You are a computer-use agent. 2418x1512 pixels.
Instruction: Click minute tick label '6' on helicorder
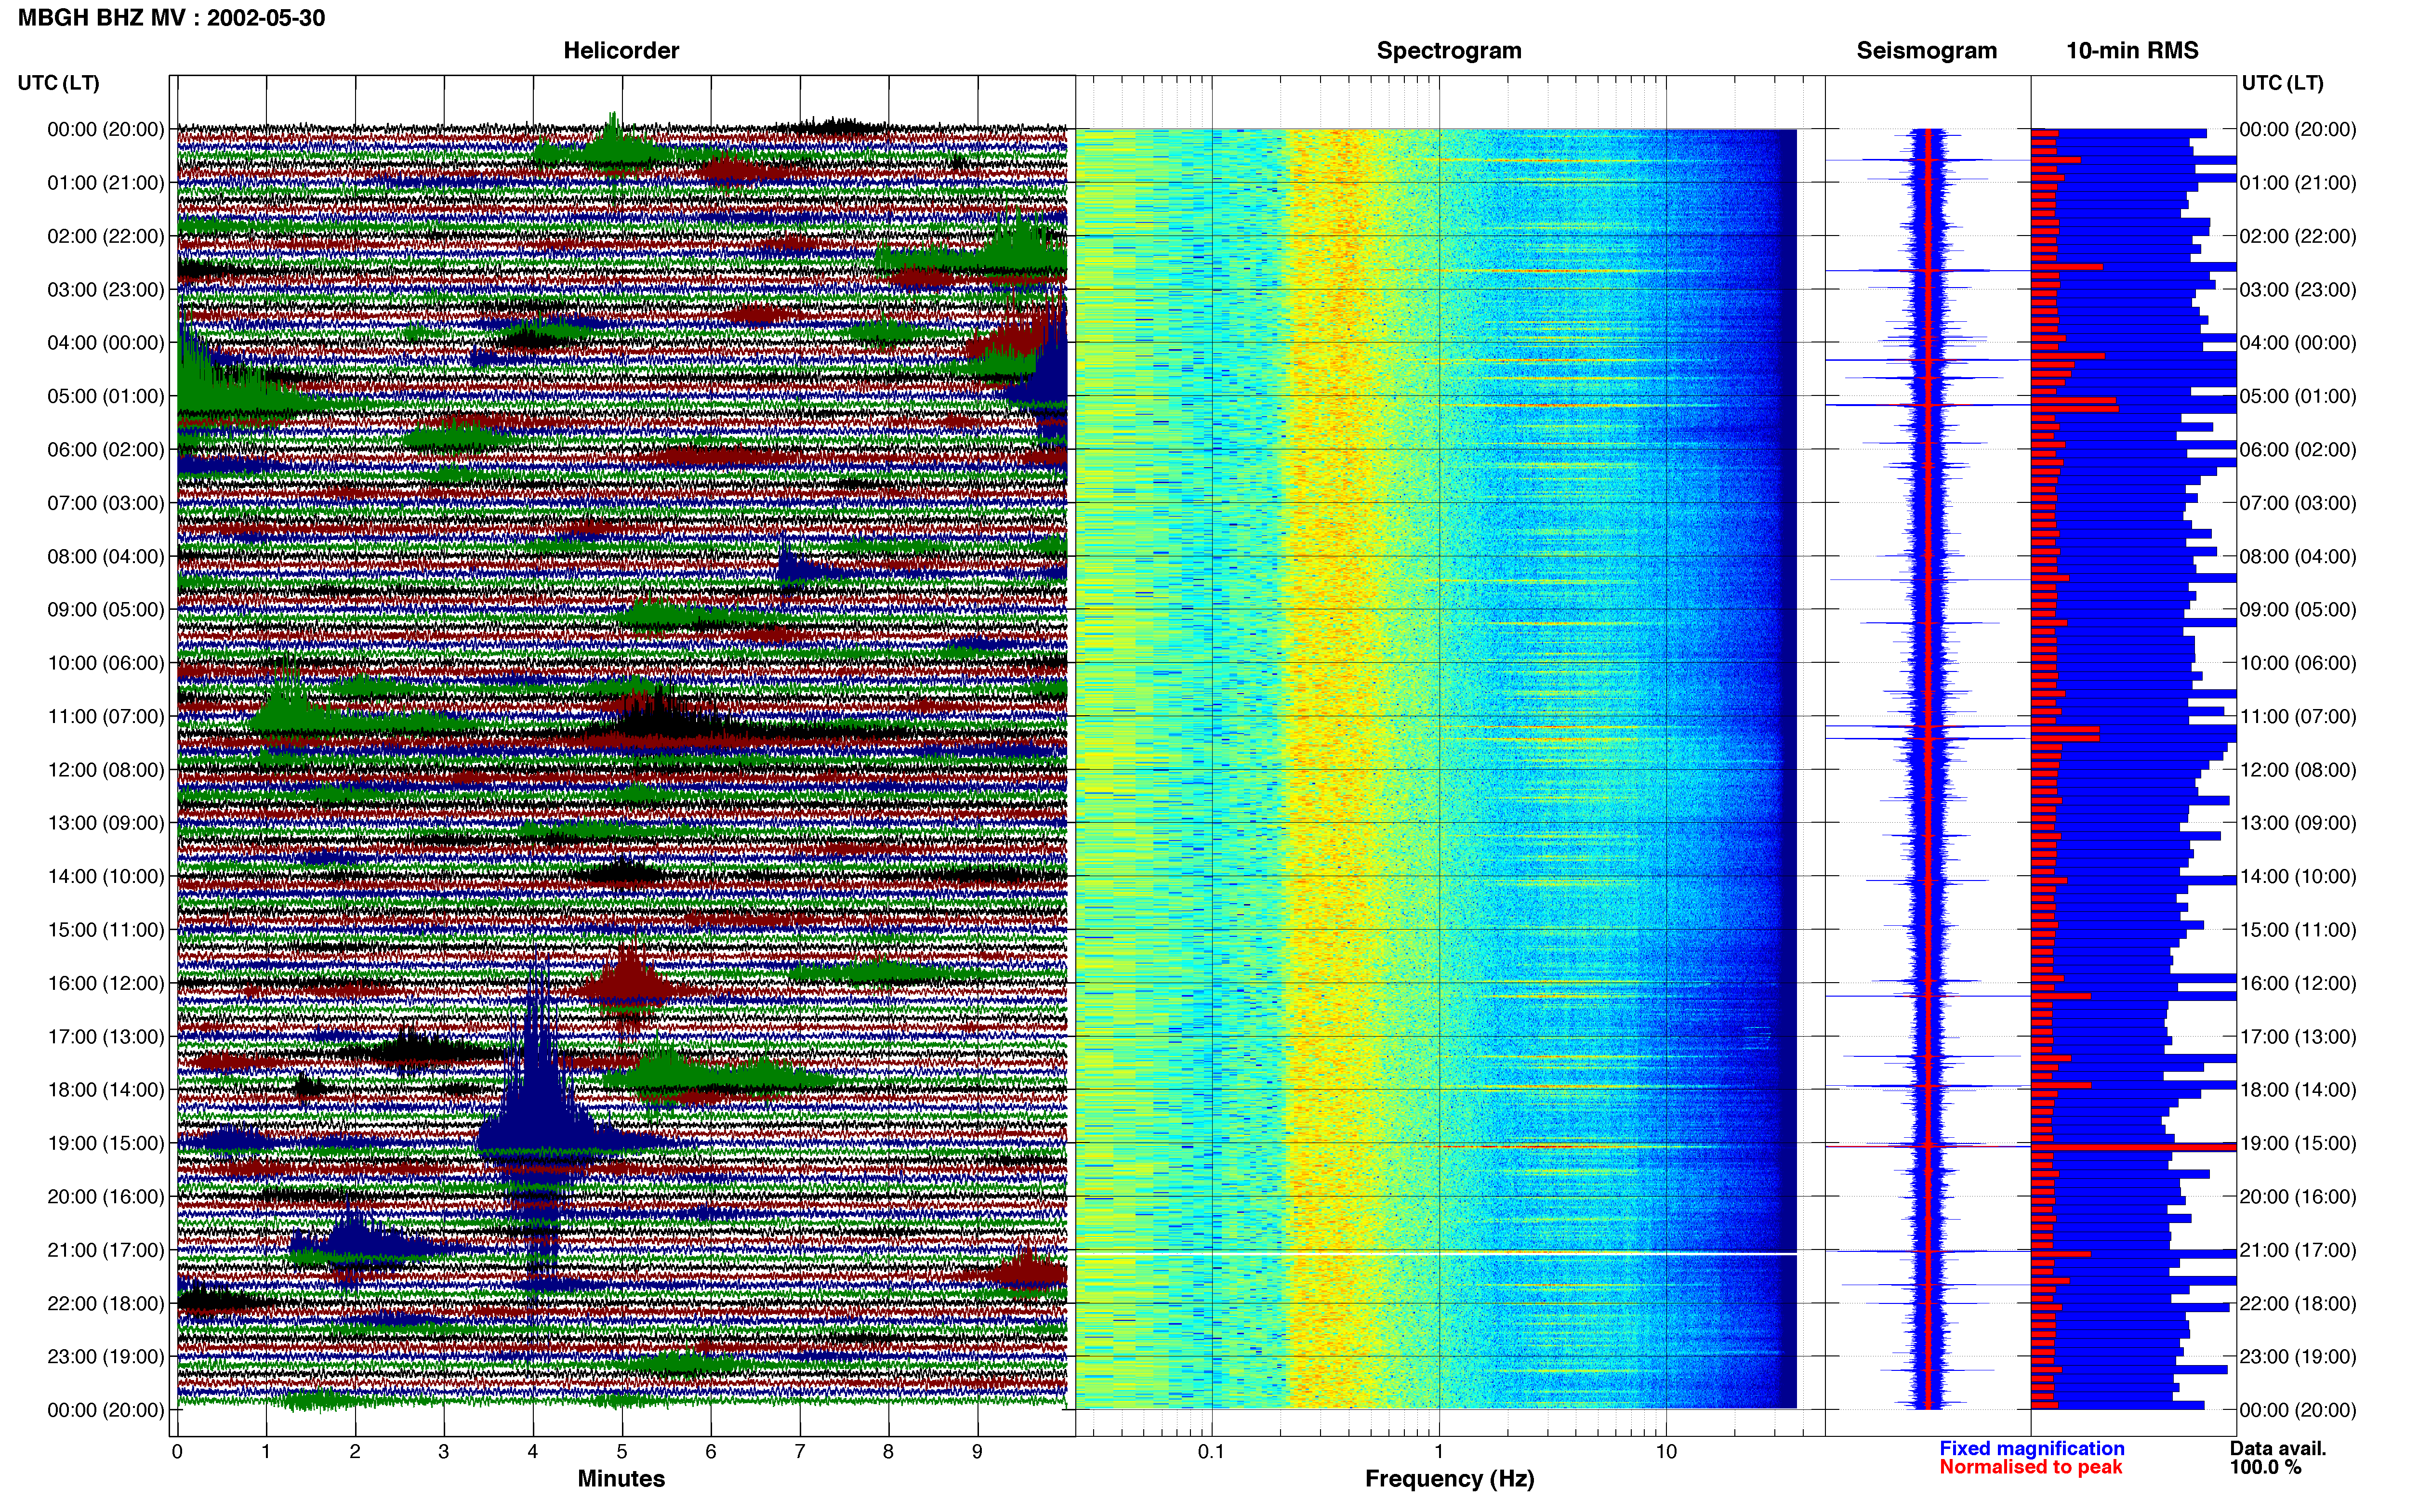click(711, 1452)
